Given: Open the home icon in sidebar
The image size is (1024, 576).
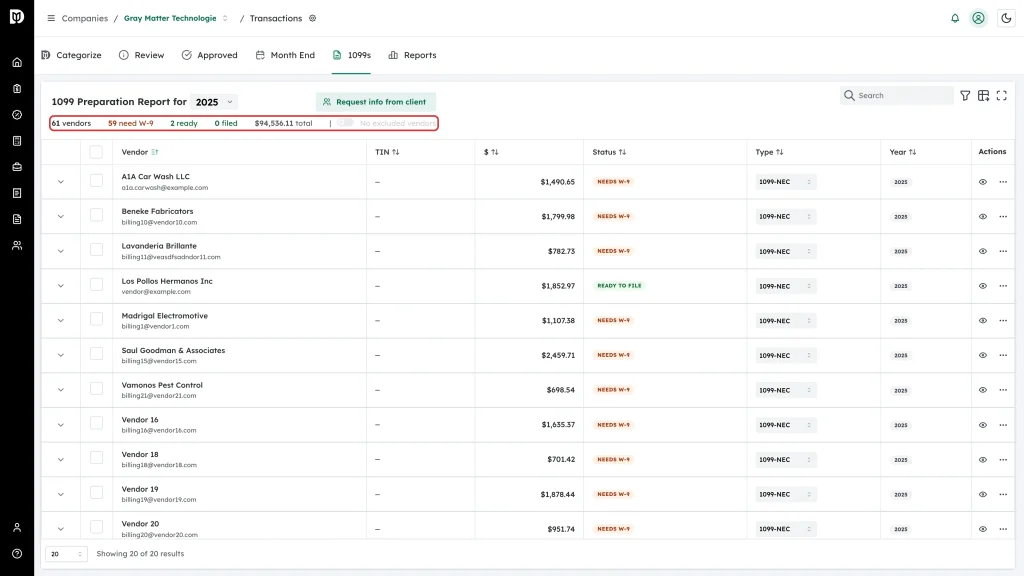Looking at the screenshot, I should [x=17, y=62].
